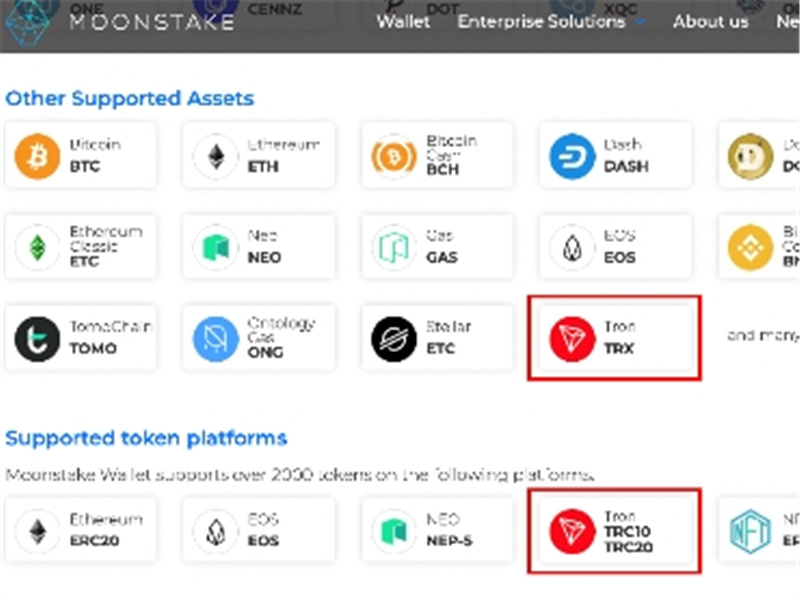Open the Stellar asset icon
800x600 pixels.
(393, 338)
